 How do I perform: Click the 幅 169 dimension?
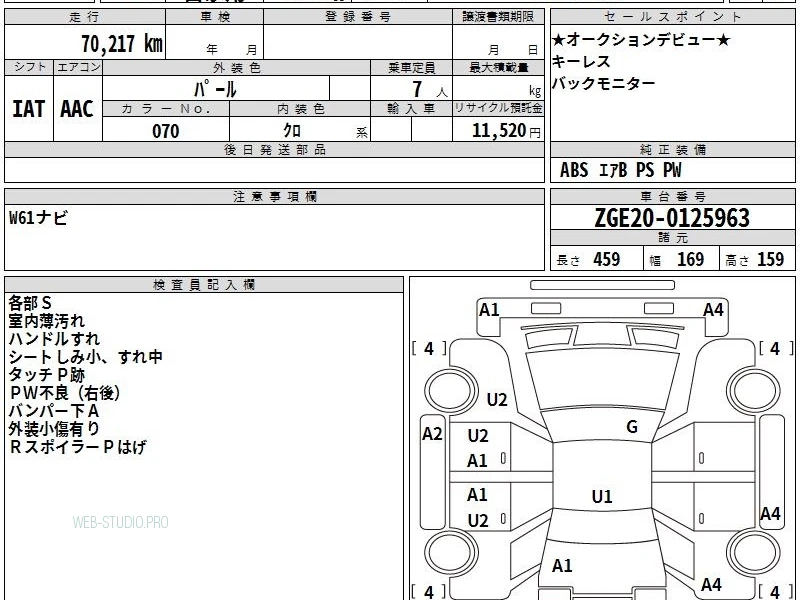coord(677,260)
